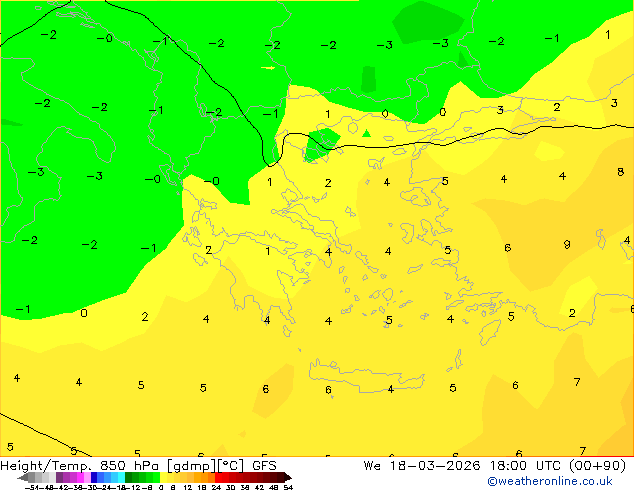Click the darkest green swatch in the legend
The width and height of the screenshot is (634, 490).
coord(129,477)
